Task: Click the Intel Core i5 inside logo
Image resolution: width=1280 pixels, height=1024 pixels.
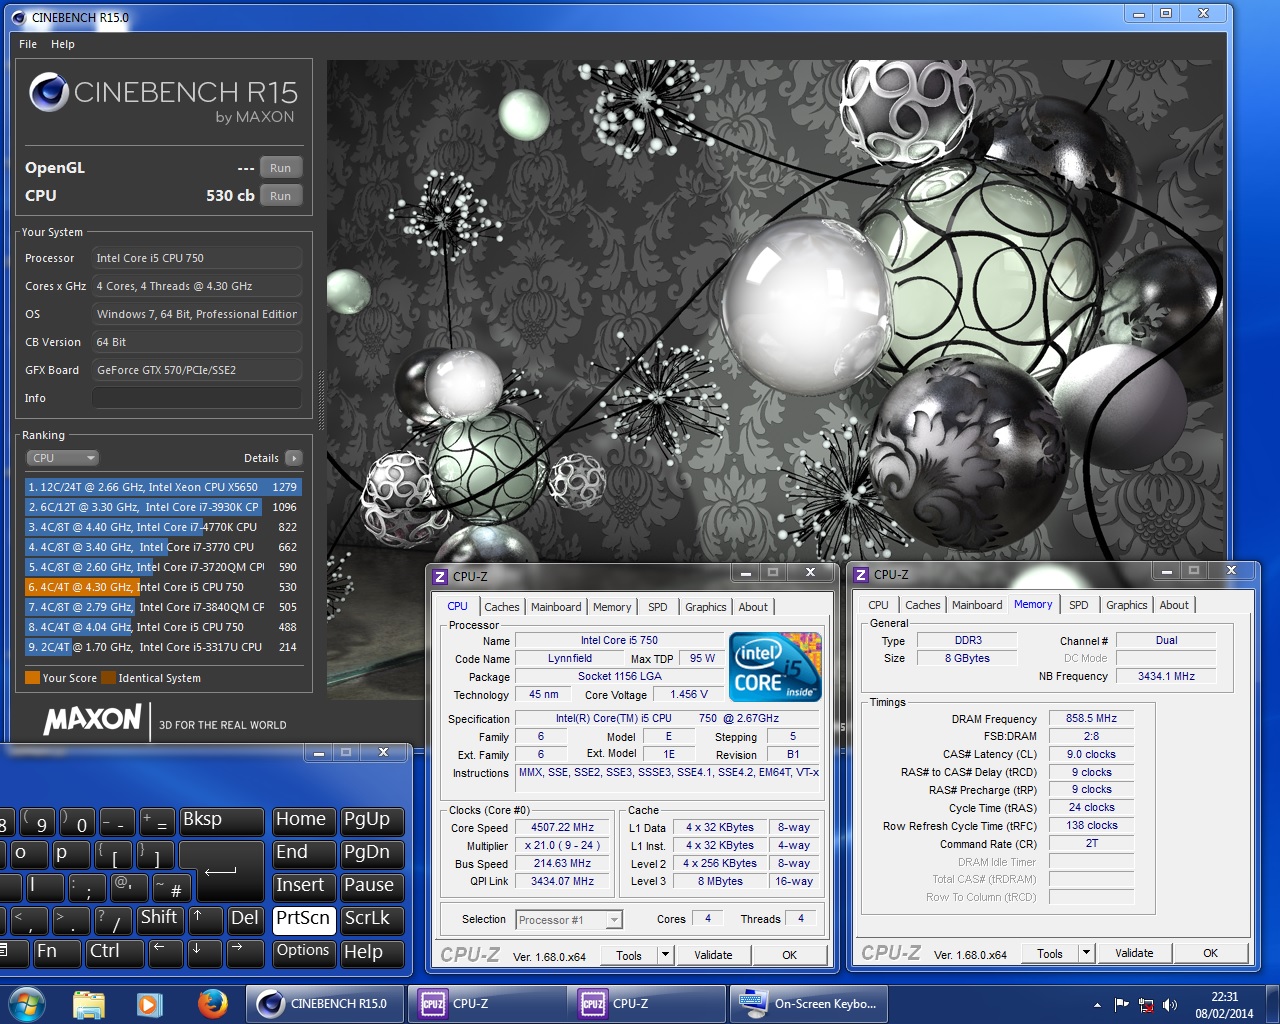Action: pos(776,666)
